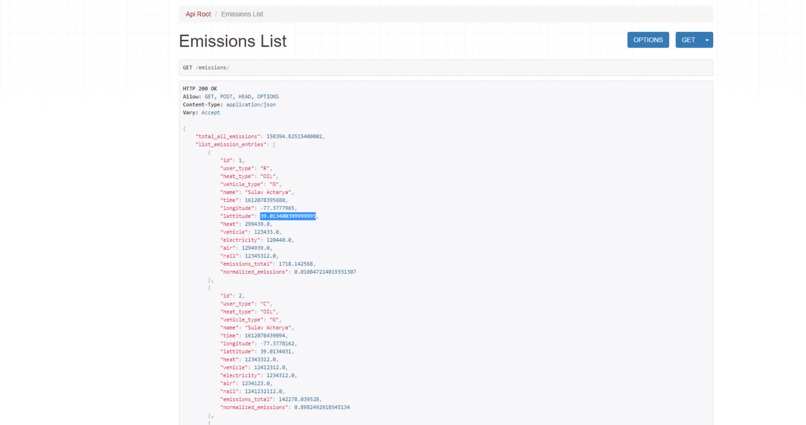Open the Api Root breadcrumb link
This screenshot has width=806, height=425.
[198, 14]
